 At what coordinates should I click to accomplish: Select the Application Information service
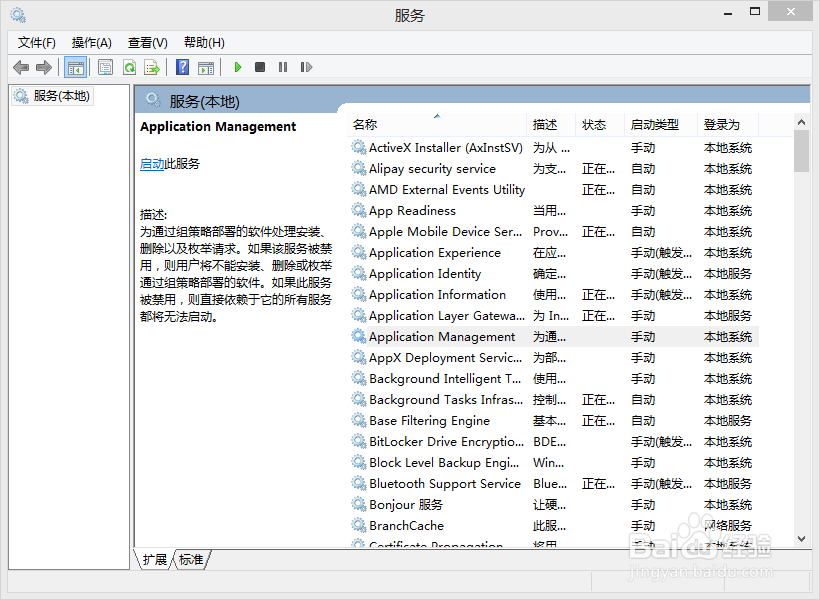(x=553, y=295)
